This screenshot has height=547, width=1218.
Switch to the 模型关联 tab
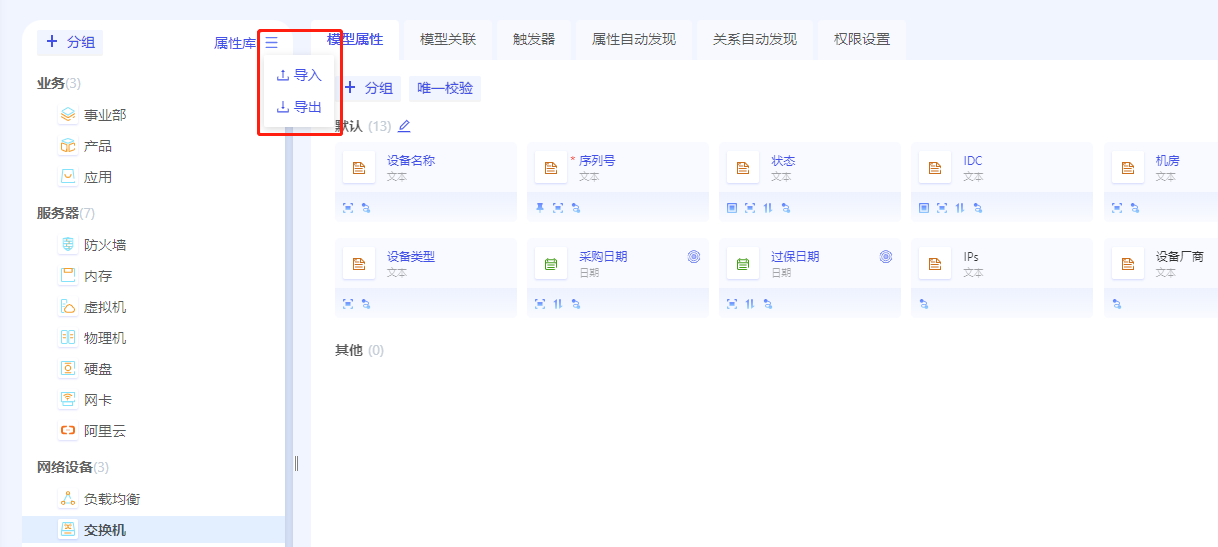tap(448, 40)
